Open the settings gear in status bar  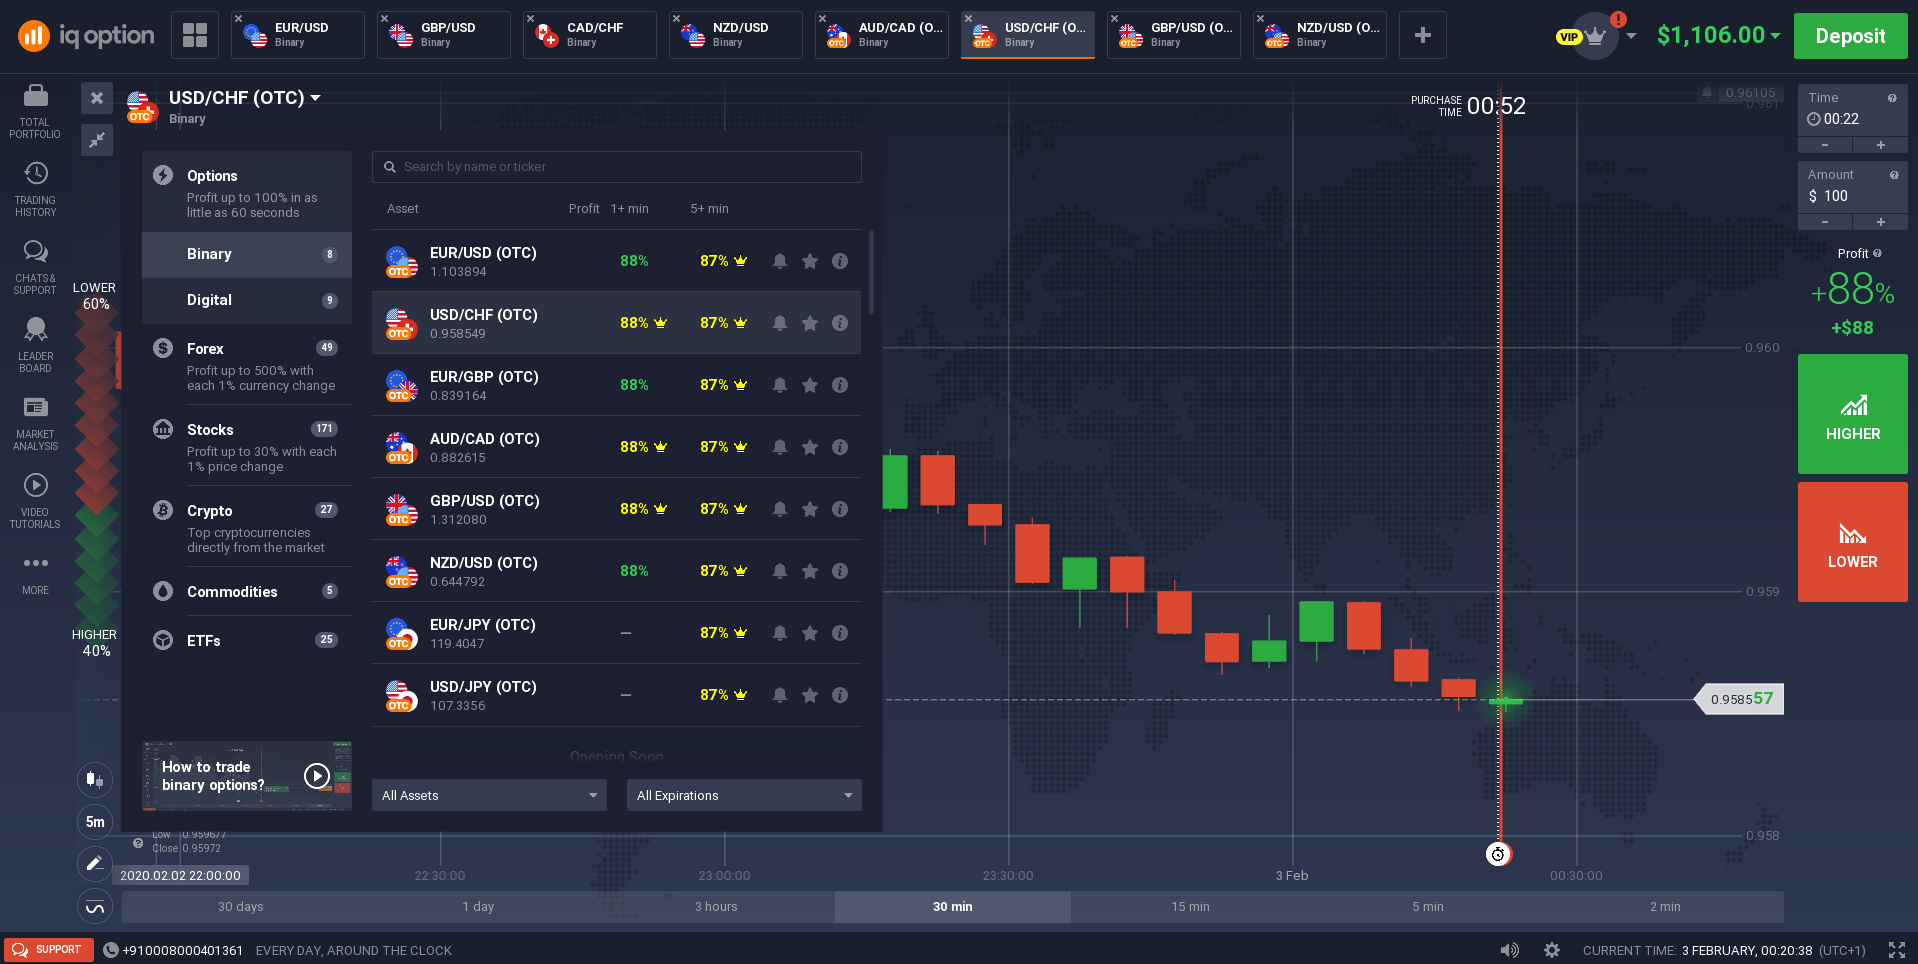click(x=1551, y=950)
